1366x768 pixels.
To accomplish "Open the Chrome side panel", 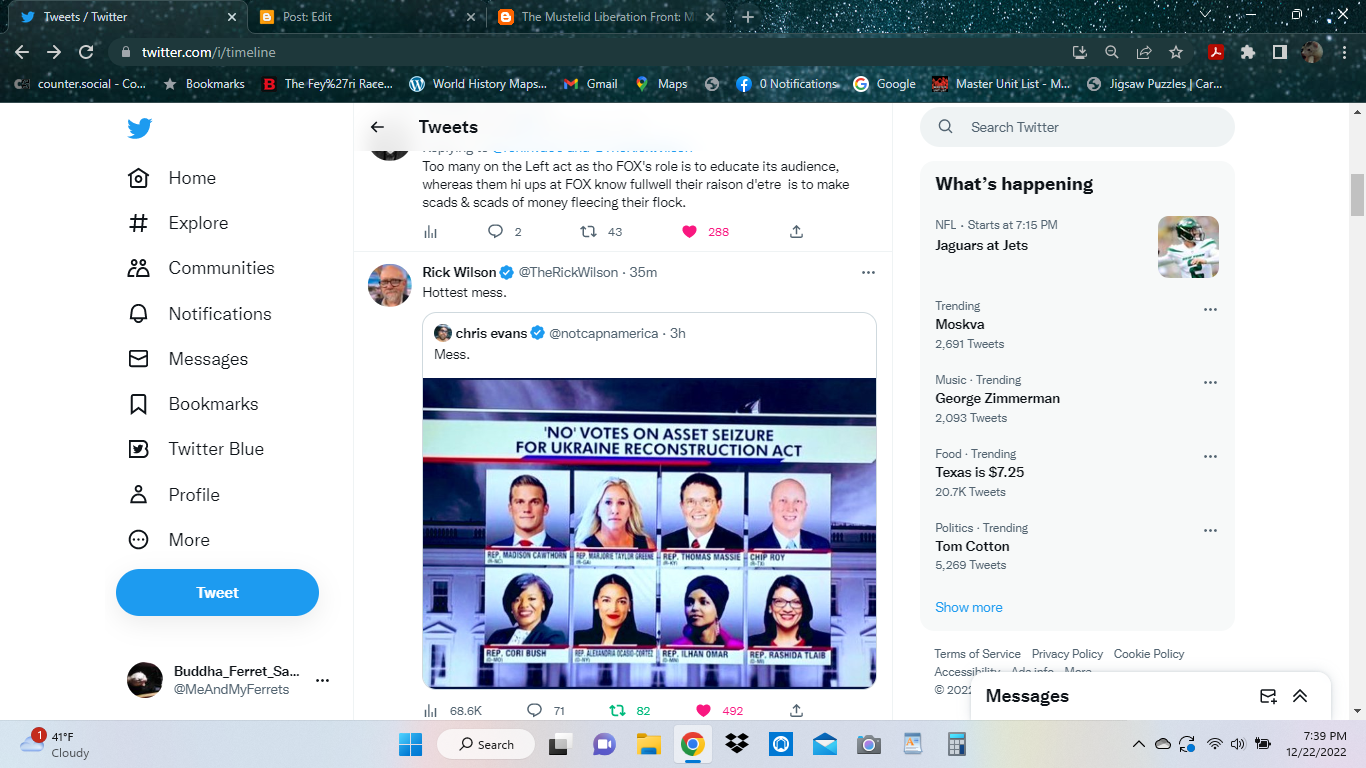I will tap(1279, 52).
